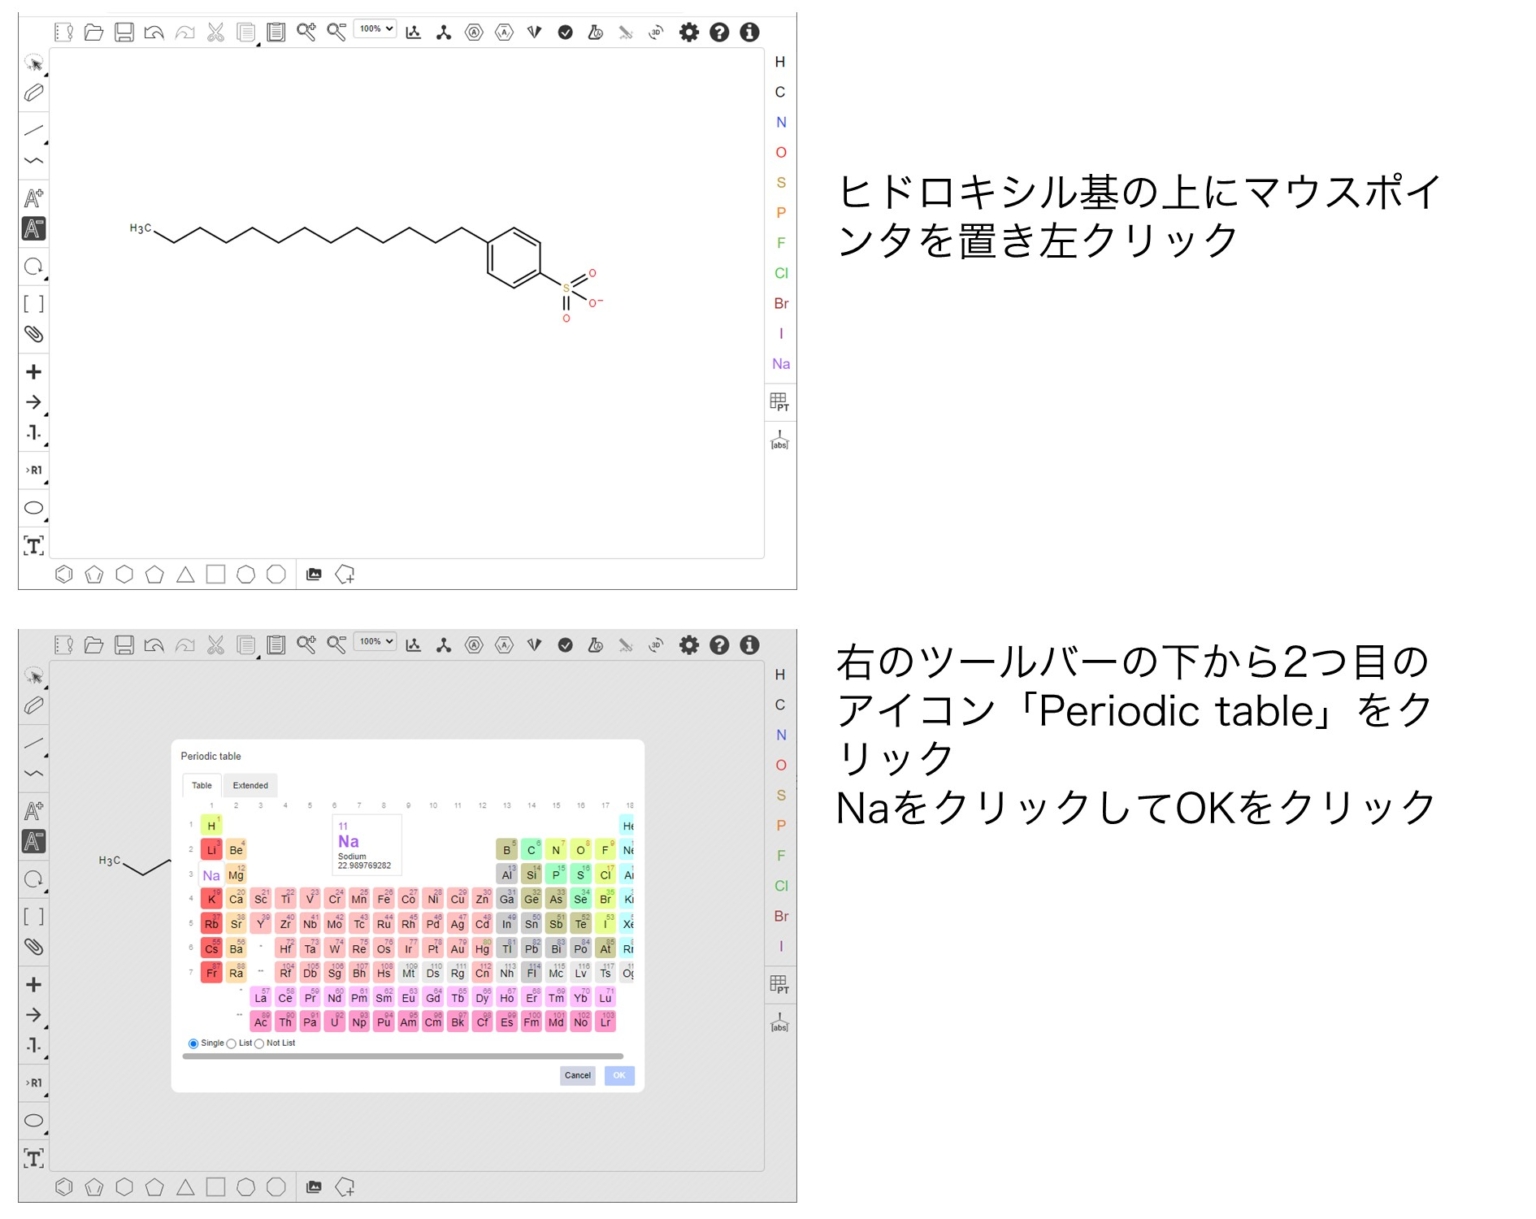Choose the Not List radio option
The image size is (1536, 1219).
click(260, 1044)
